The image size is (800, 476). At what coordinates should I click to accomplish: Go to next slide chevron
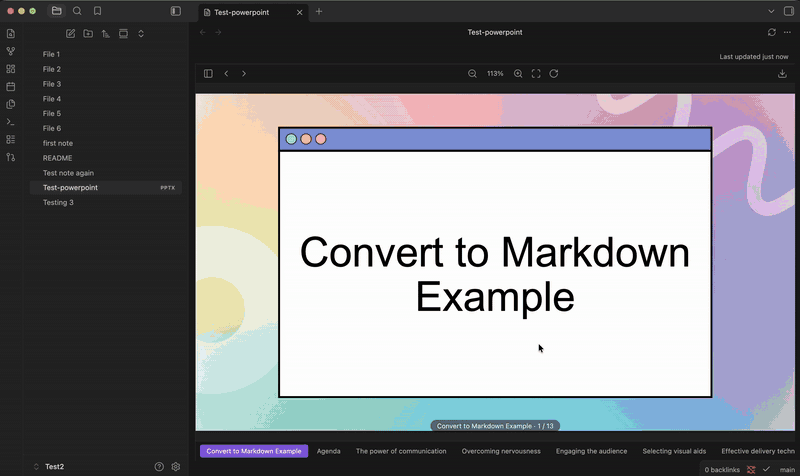click(244, 73)
